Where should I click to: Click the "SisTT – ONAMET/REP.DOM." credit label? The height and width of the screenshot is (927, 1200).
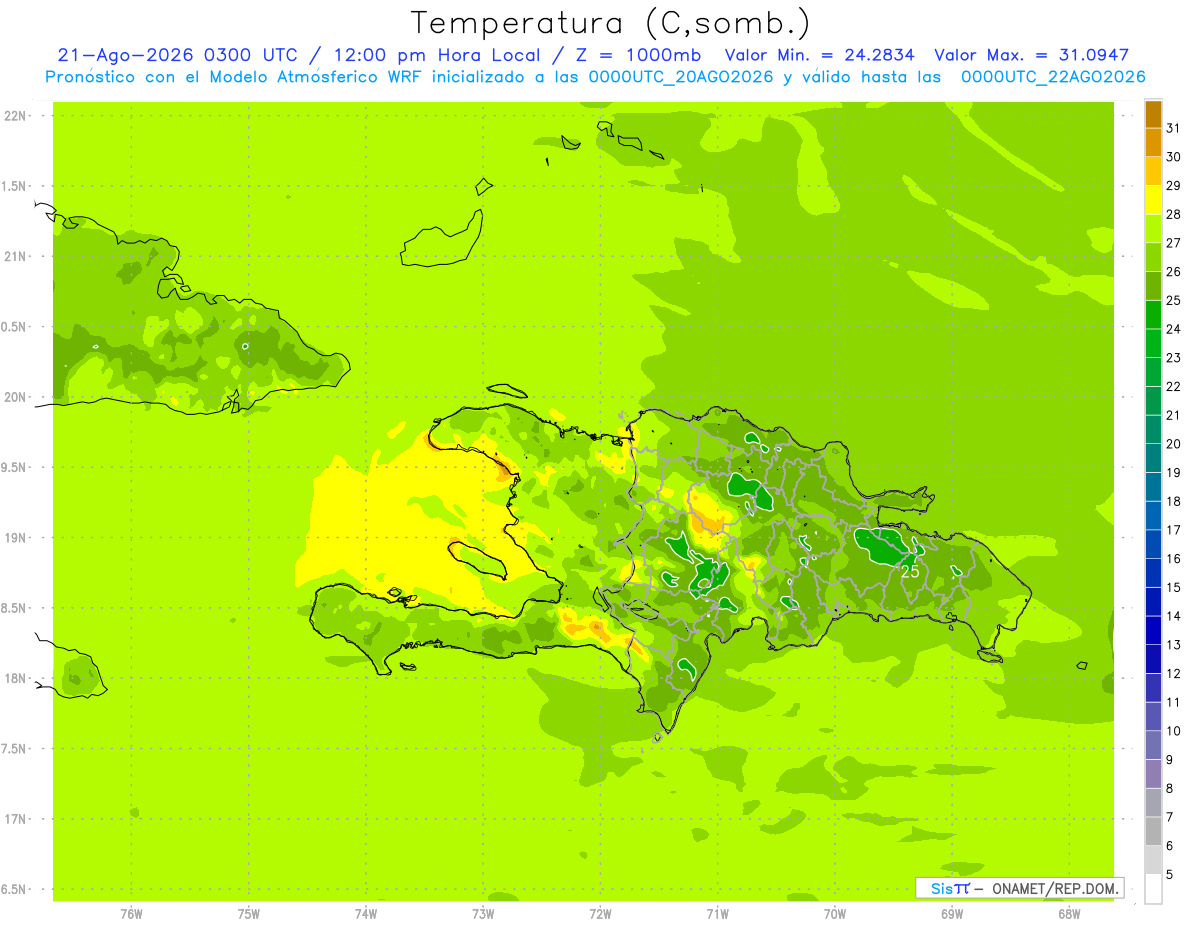pyautogui.click(x=1019, y=888)
